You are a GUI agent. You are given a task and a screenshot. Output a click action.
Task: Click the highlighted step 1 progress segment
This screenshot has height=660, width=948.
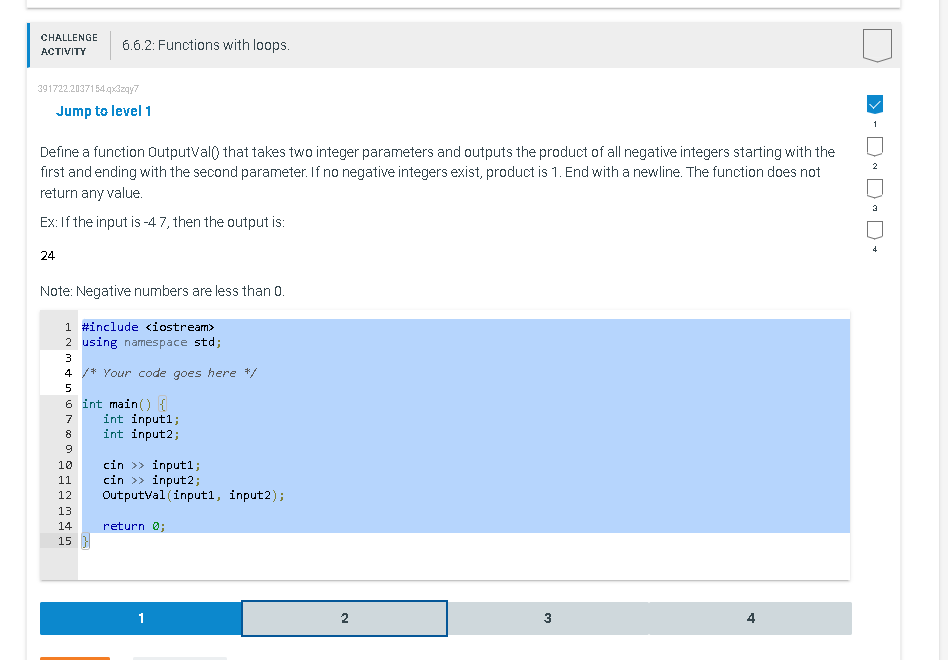(140, 618)
